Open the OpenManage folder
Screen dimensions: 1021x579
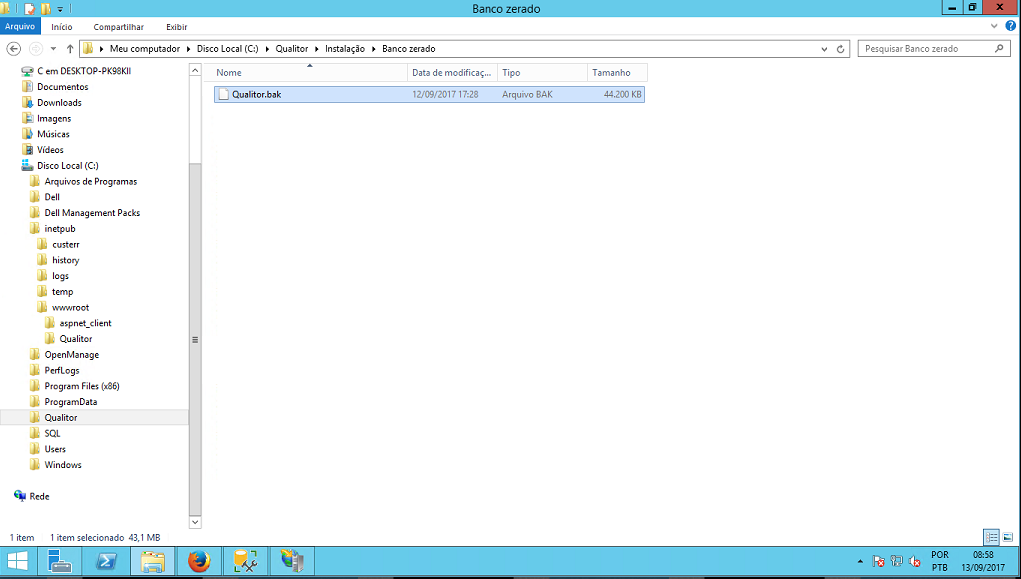click(x=72, y=355)
